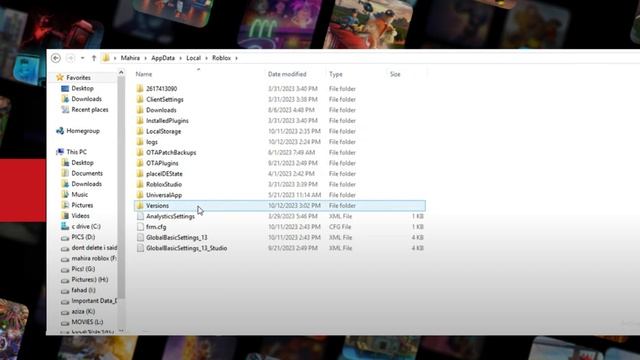640x360 pixels.
Task: Click the 10/12/2023 3:02 PM date of Versions
Action: [294, 205]
